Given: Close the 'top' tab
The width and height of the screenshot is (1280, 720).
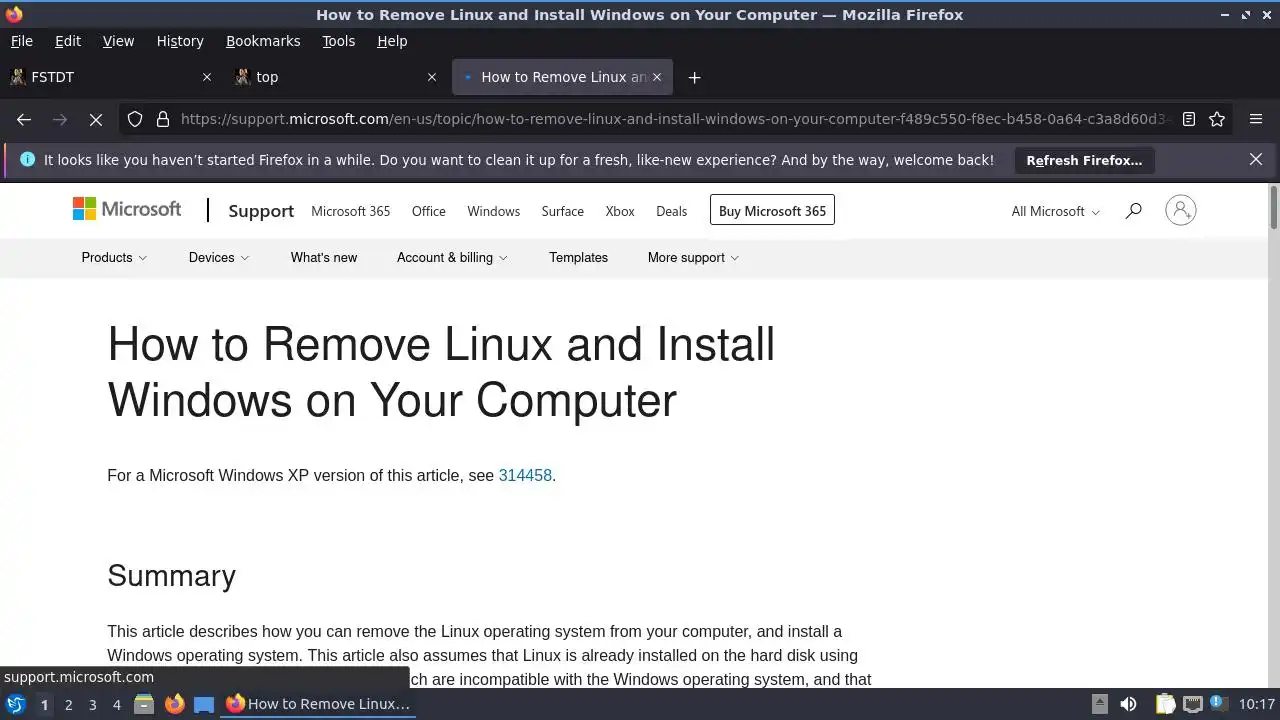Looking at the screenshot, I should [432, 77].
